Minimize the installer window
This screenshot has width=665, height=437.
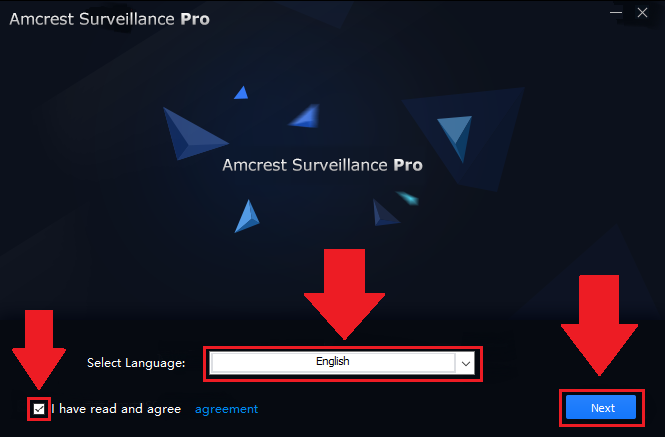click(x=616, y=13)
